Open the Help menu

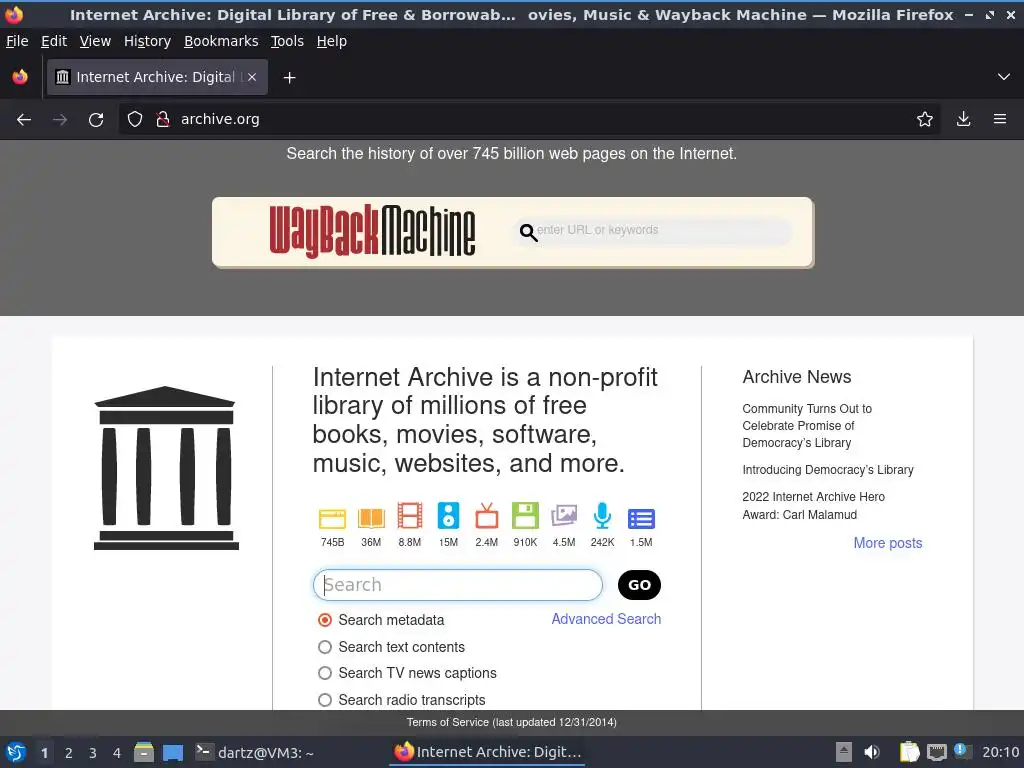point(332,41)
